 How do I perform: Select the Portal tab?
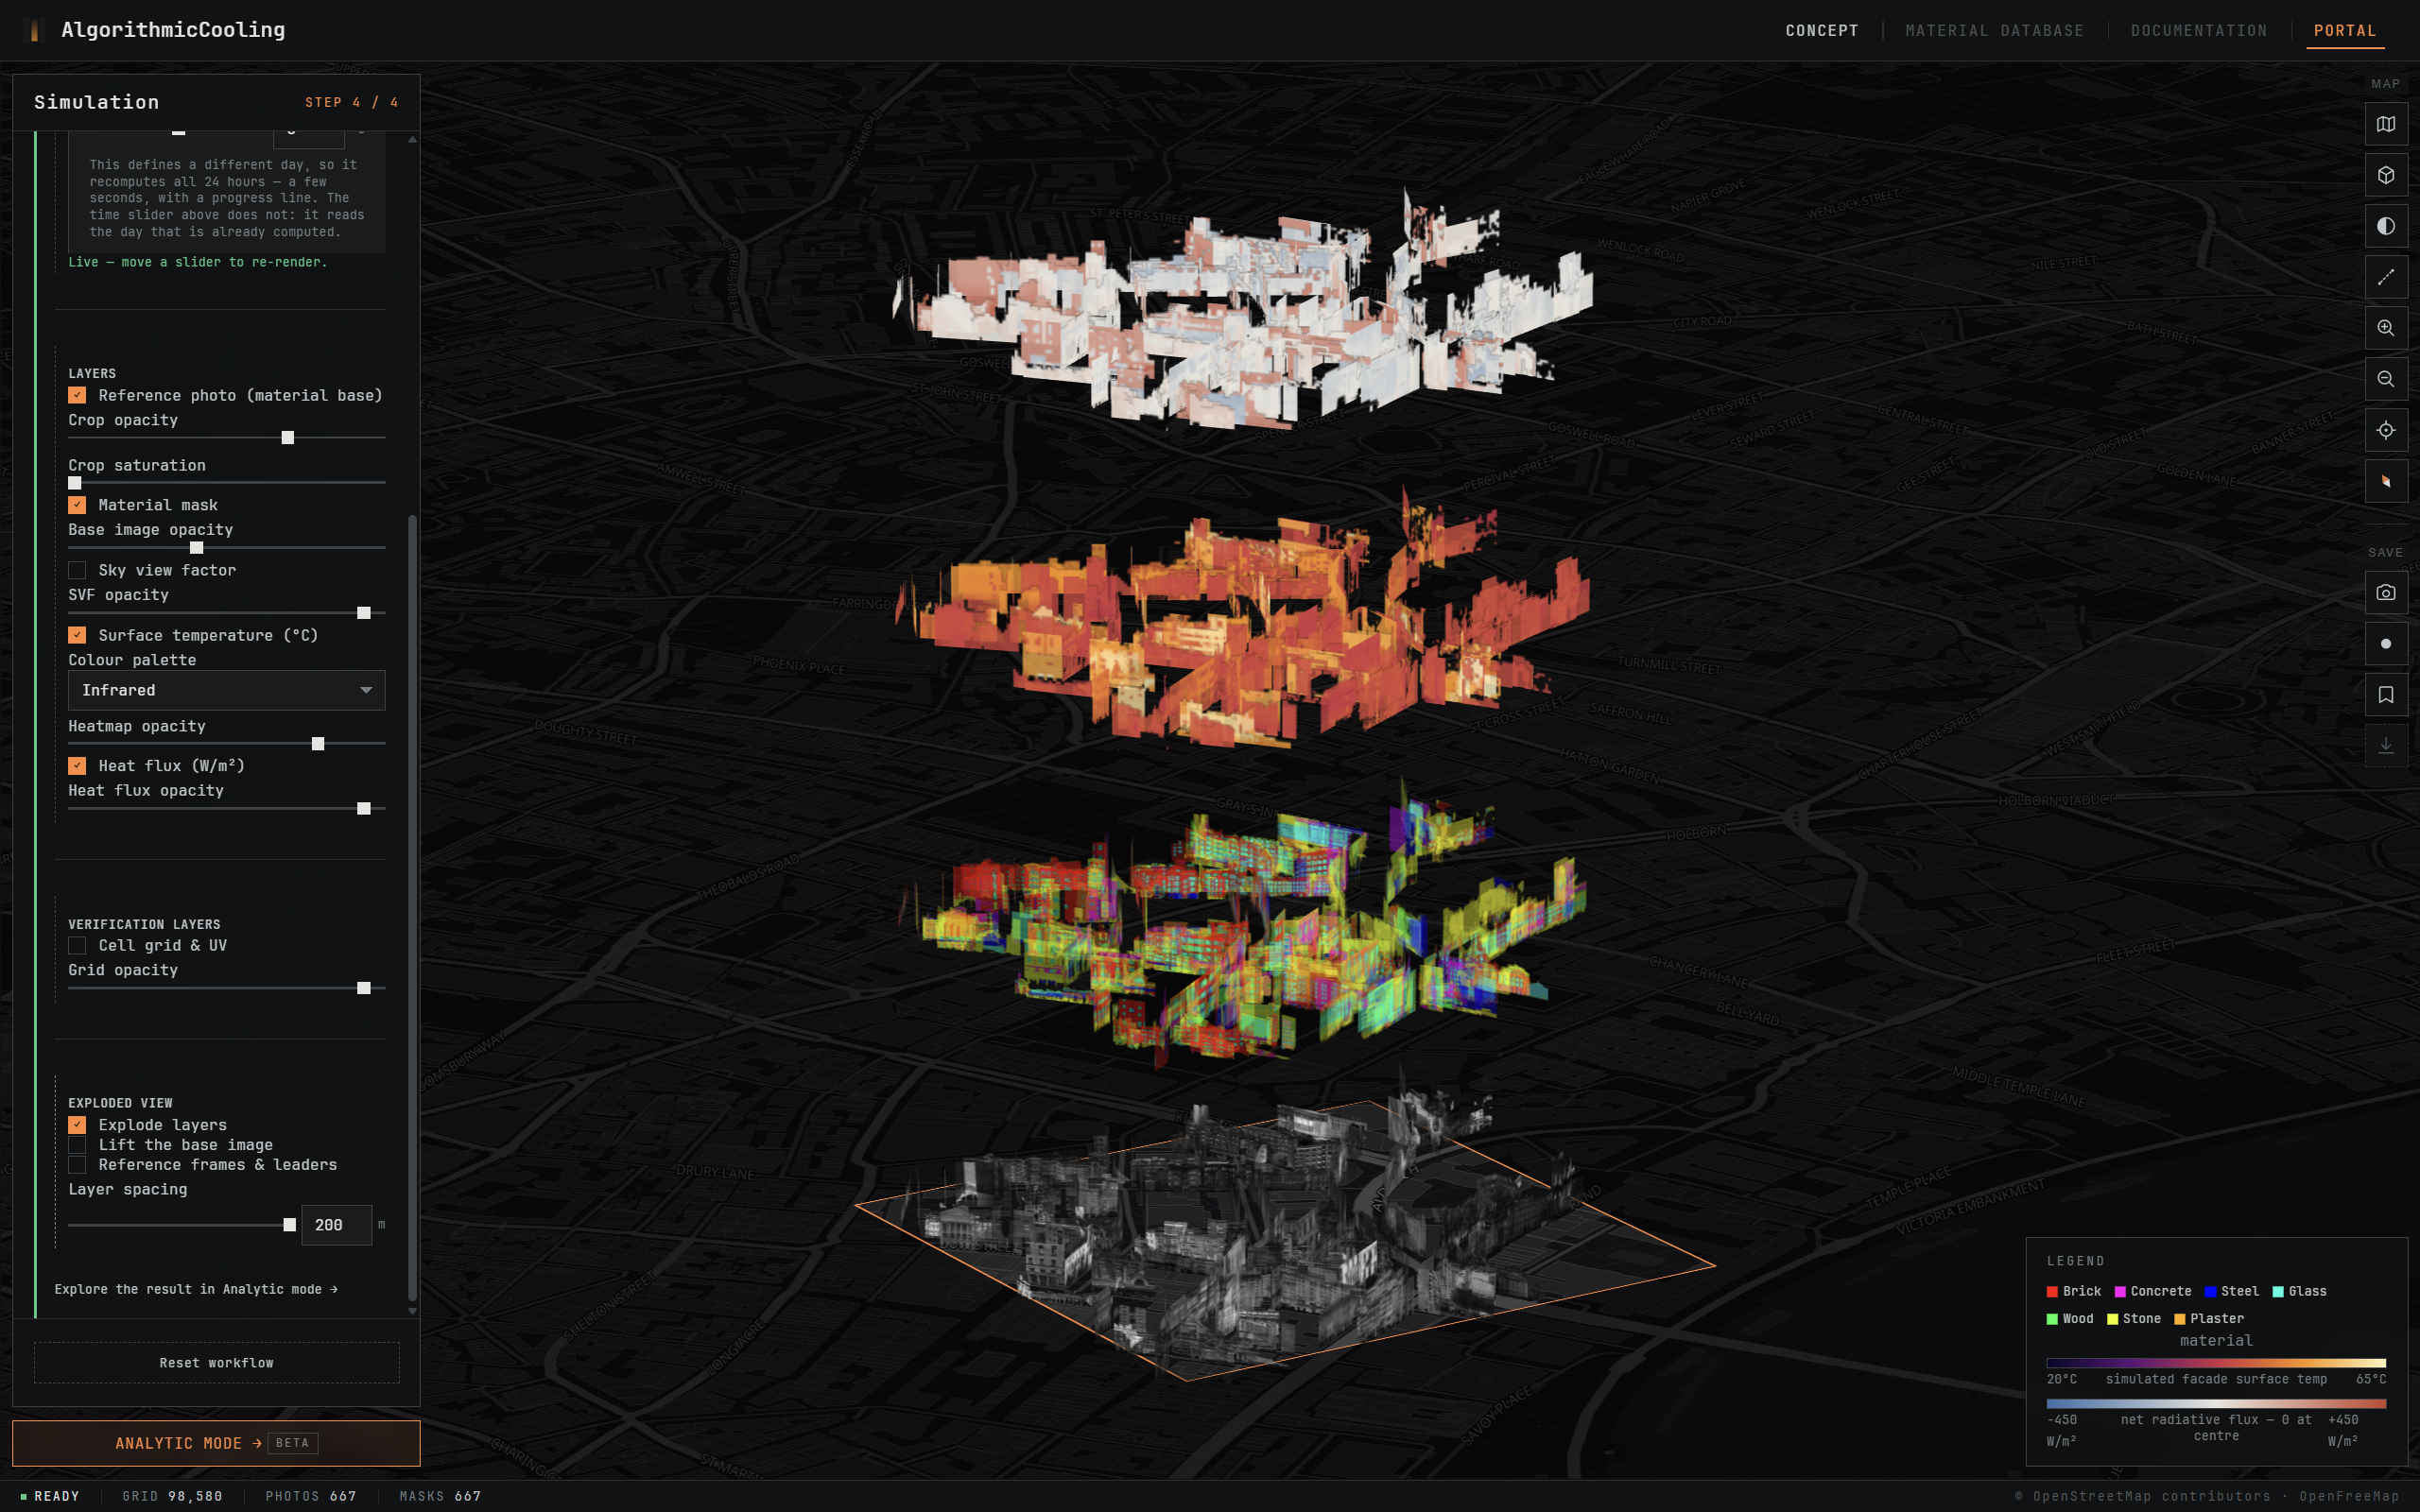[x=2344, y=31]
